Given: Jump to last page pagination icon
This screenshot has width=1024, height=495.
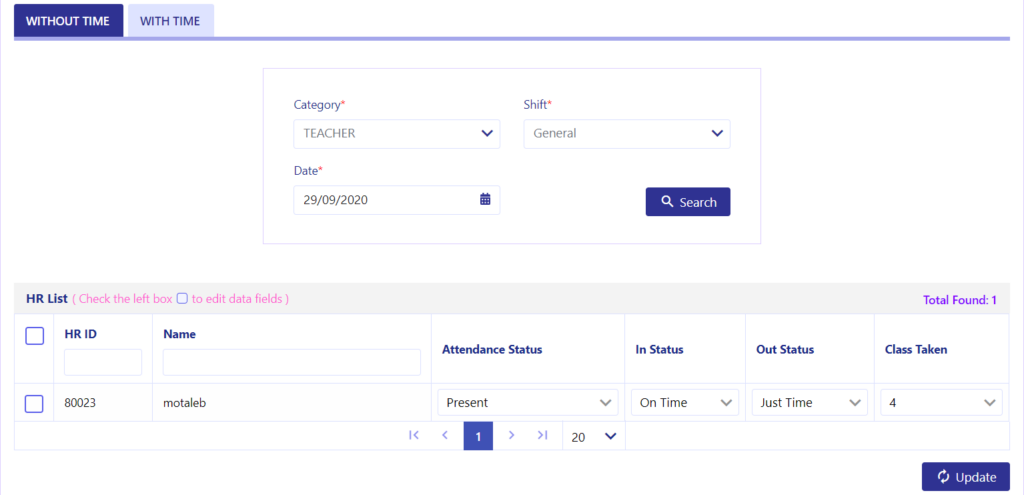Looking at the screenshot, I should tap(542, 435).
